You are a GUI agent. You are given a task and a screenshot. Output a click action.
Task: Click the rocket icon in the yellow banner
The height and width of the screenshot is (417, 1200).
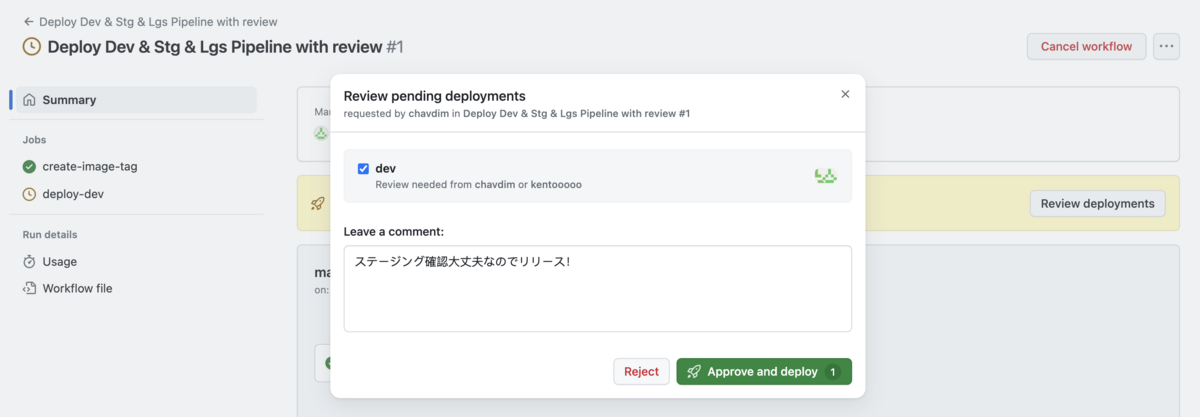click(318, 203)
